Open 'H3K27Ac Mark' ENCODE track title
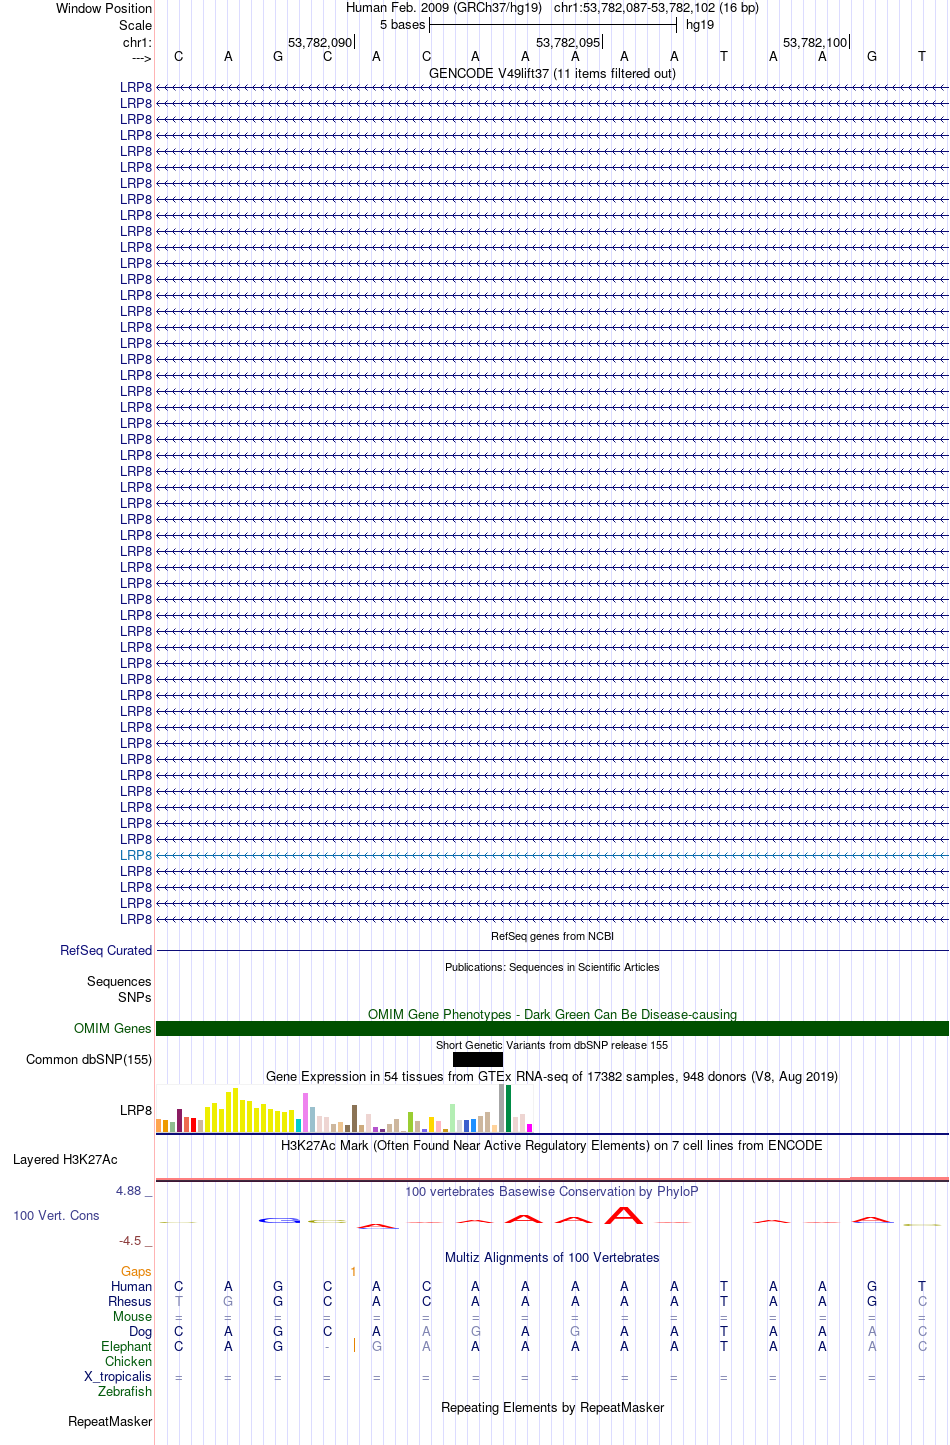Viewport: 950px width, 1445px height. (552, 1145)
